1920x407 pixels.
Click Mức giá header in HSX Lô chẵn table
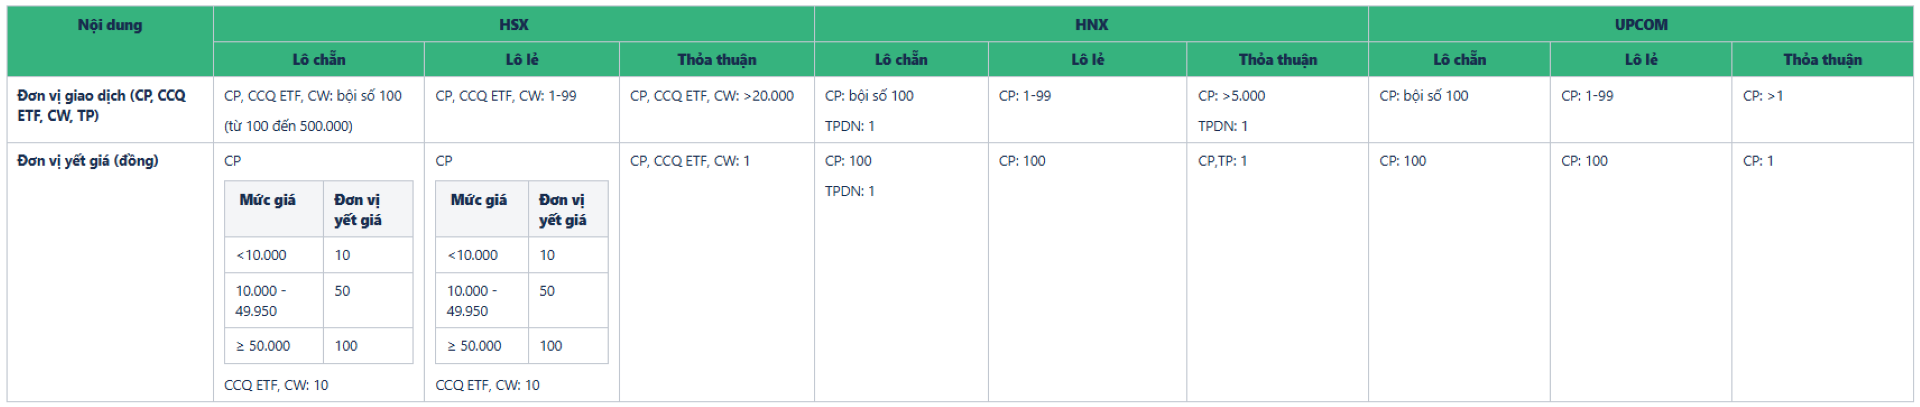pos(267,200)
